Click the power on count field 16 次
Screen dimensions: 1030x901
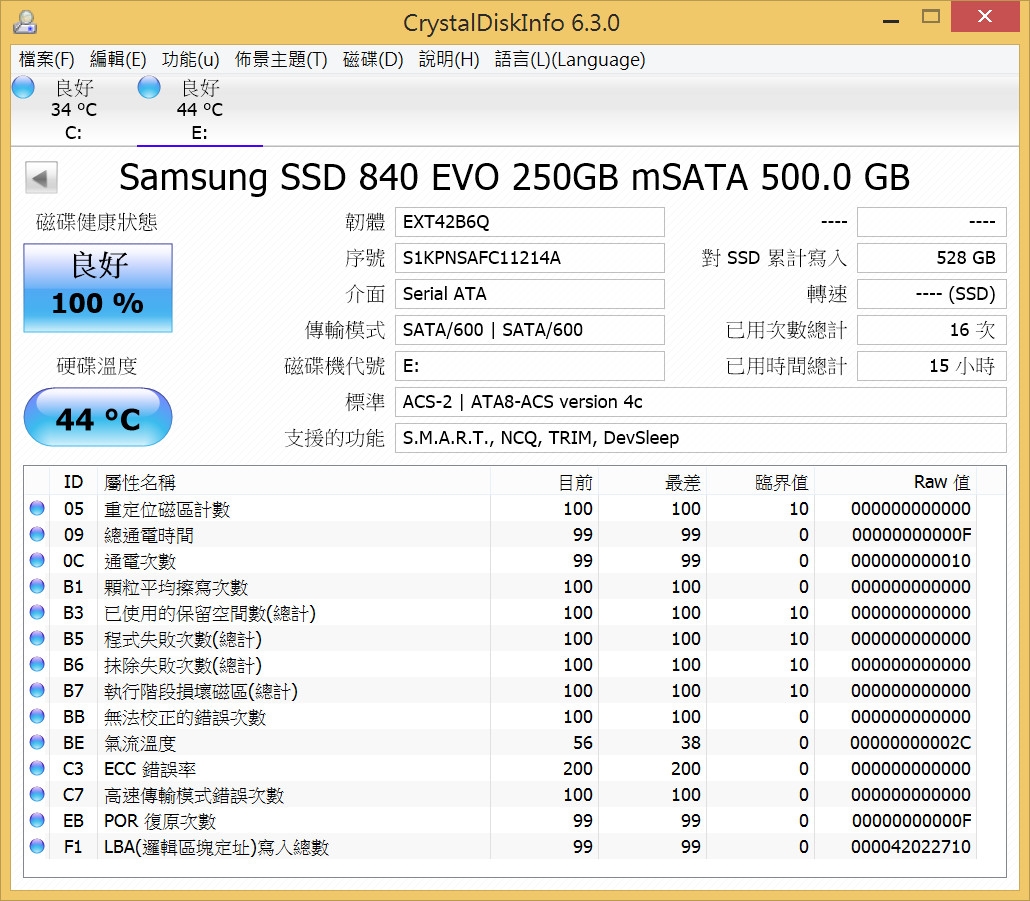(931, 330)
